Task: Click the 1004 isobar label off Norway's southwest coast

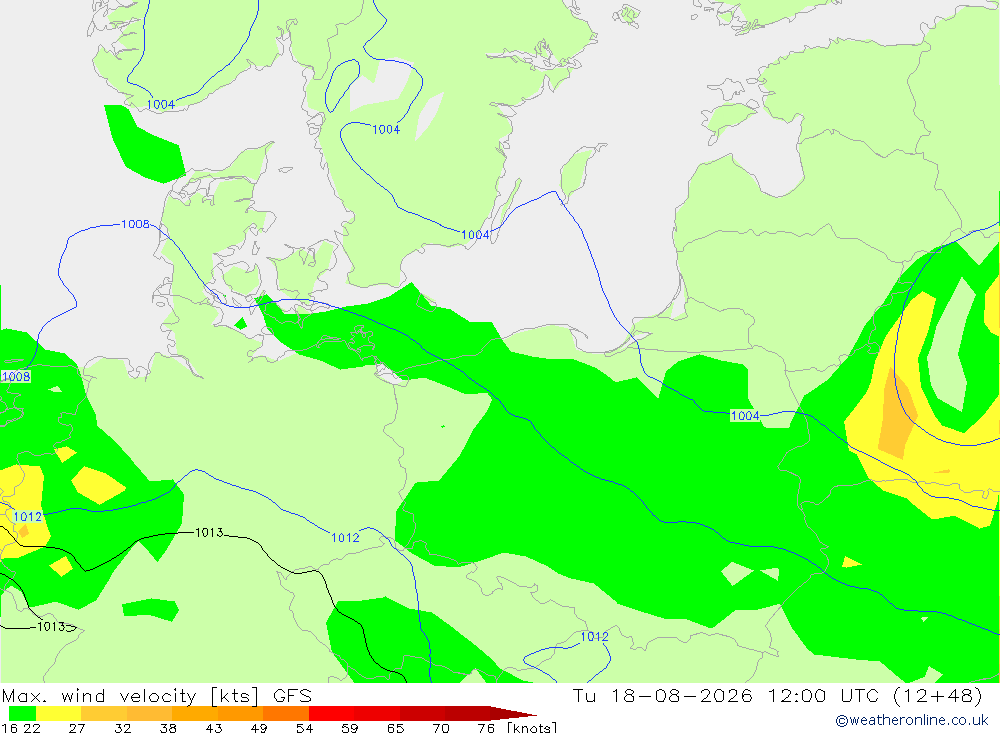Action: click(161, 105)
